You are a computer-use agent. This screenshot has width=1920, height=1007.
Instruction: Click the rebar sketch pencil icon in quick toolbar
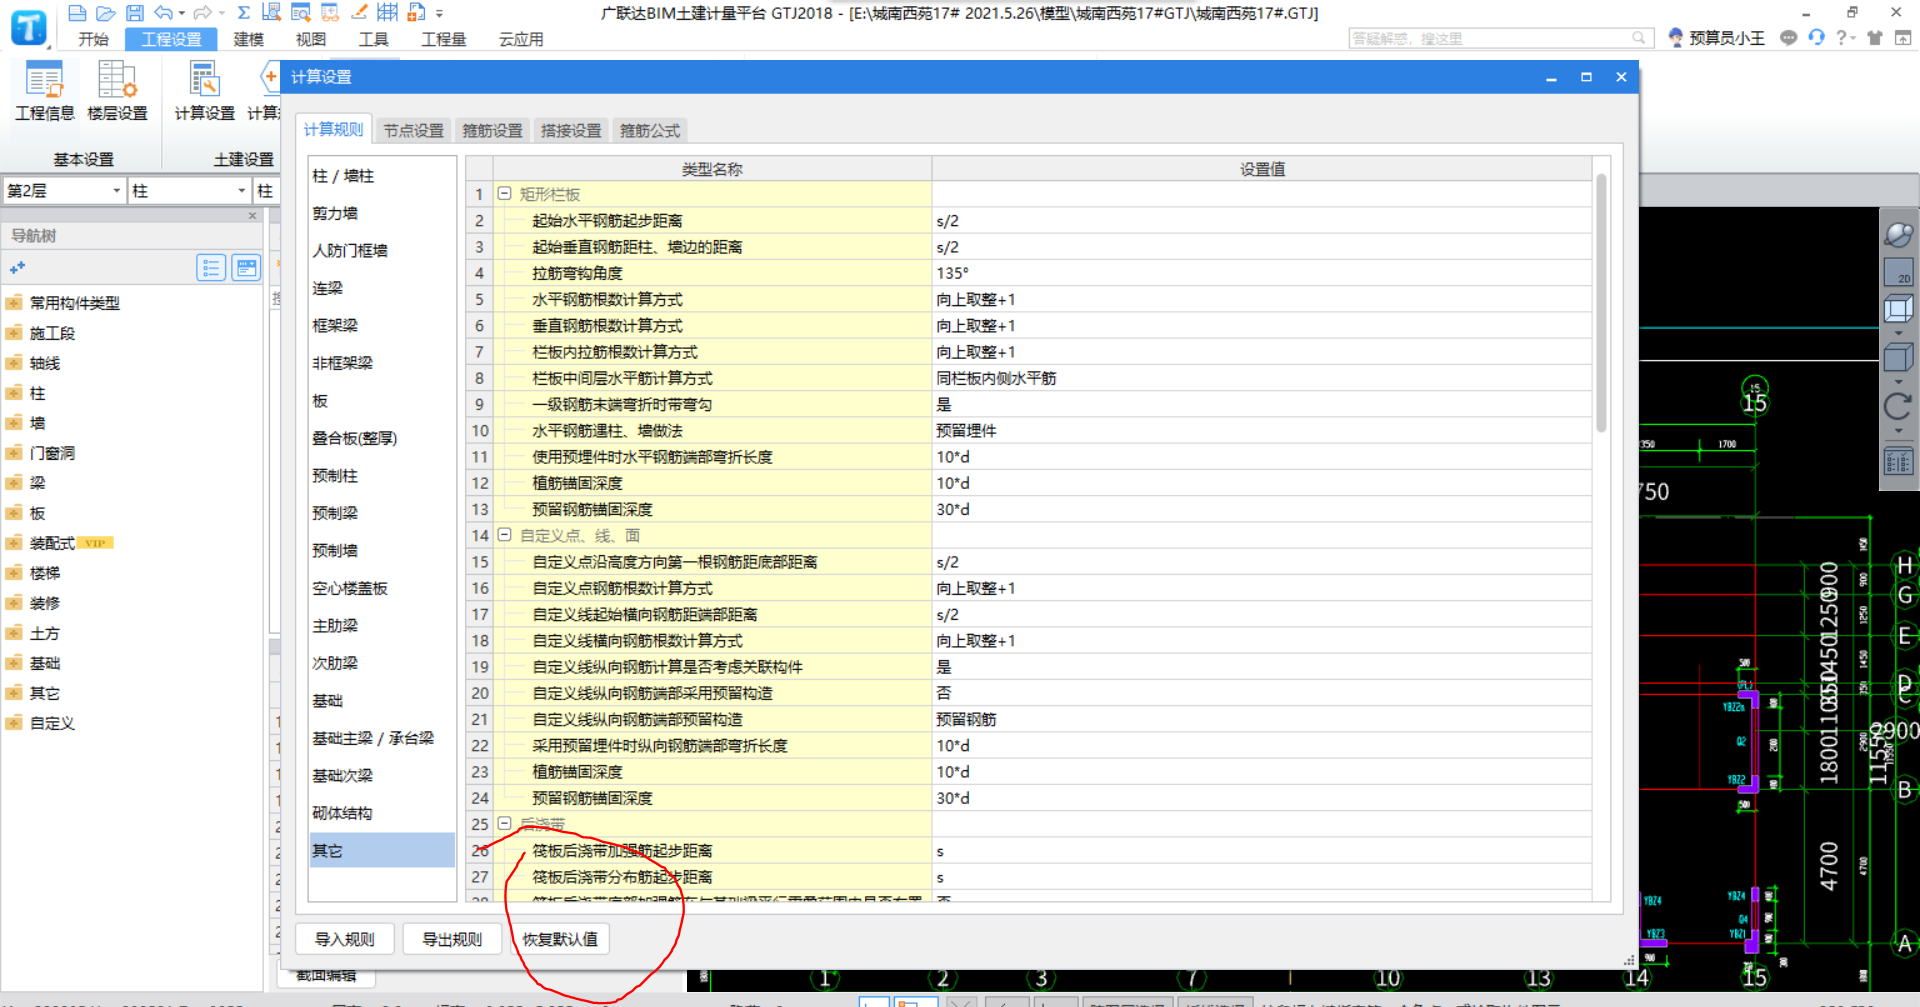[x=359, y=12]
